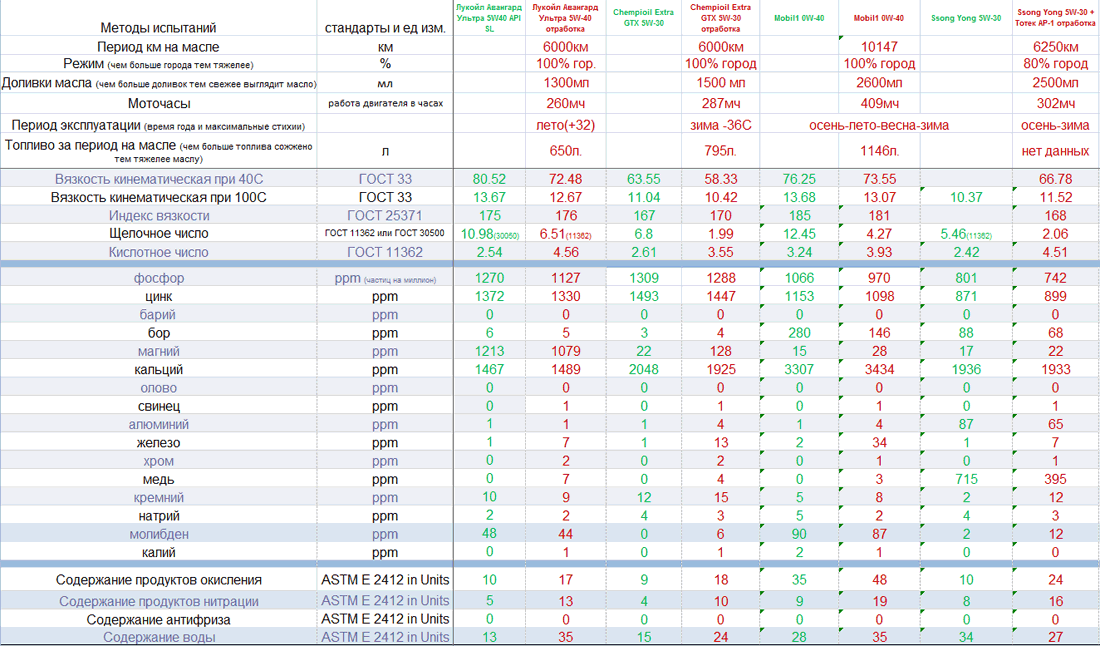This screenshot has width=1100, height=646.
Task: Select the 'Моточасы' row label
Action: pos(159,104)
